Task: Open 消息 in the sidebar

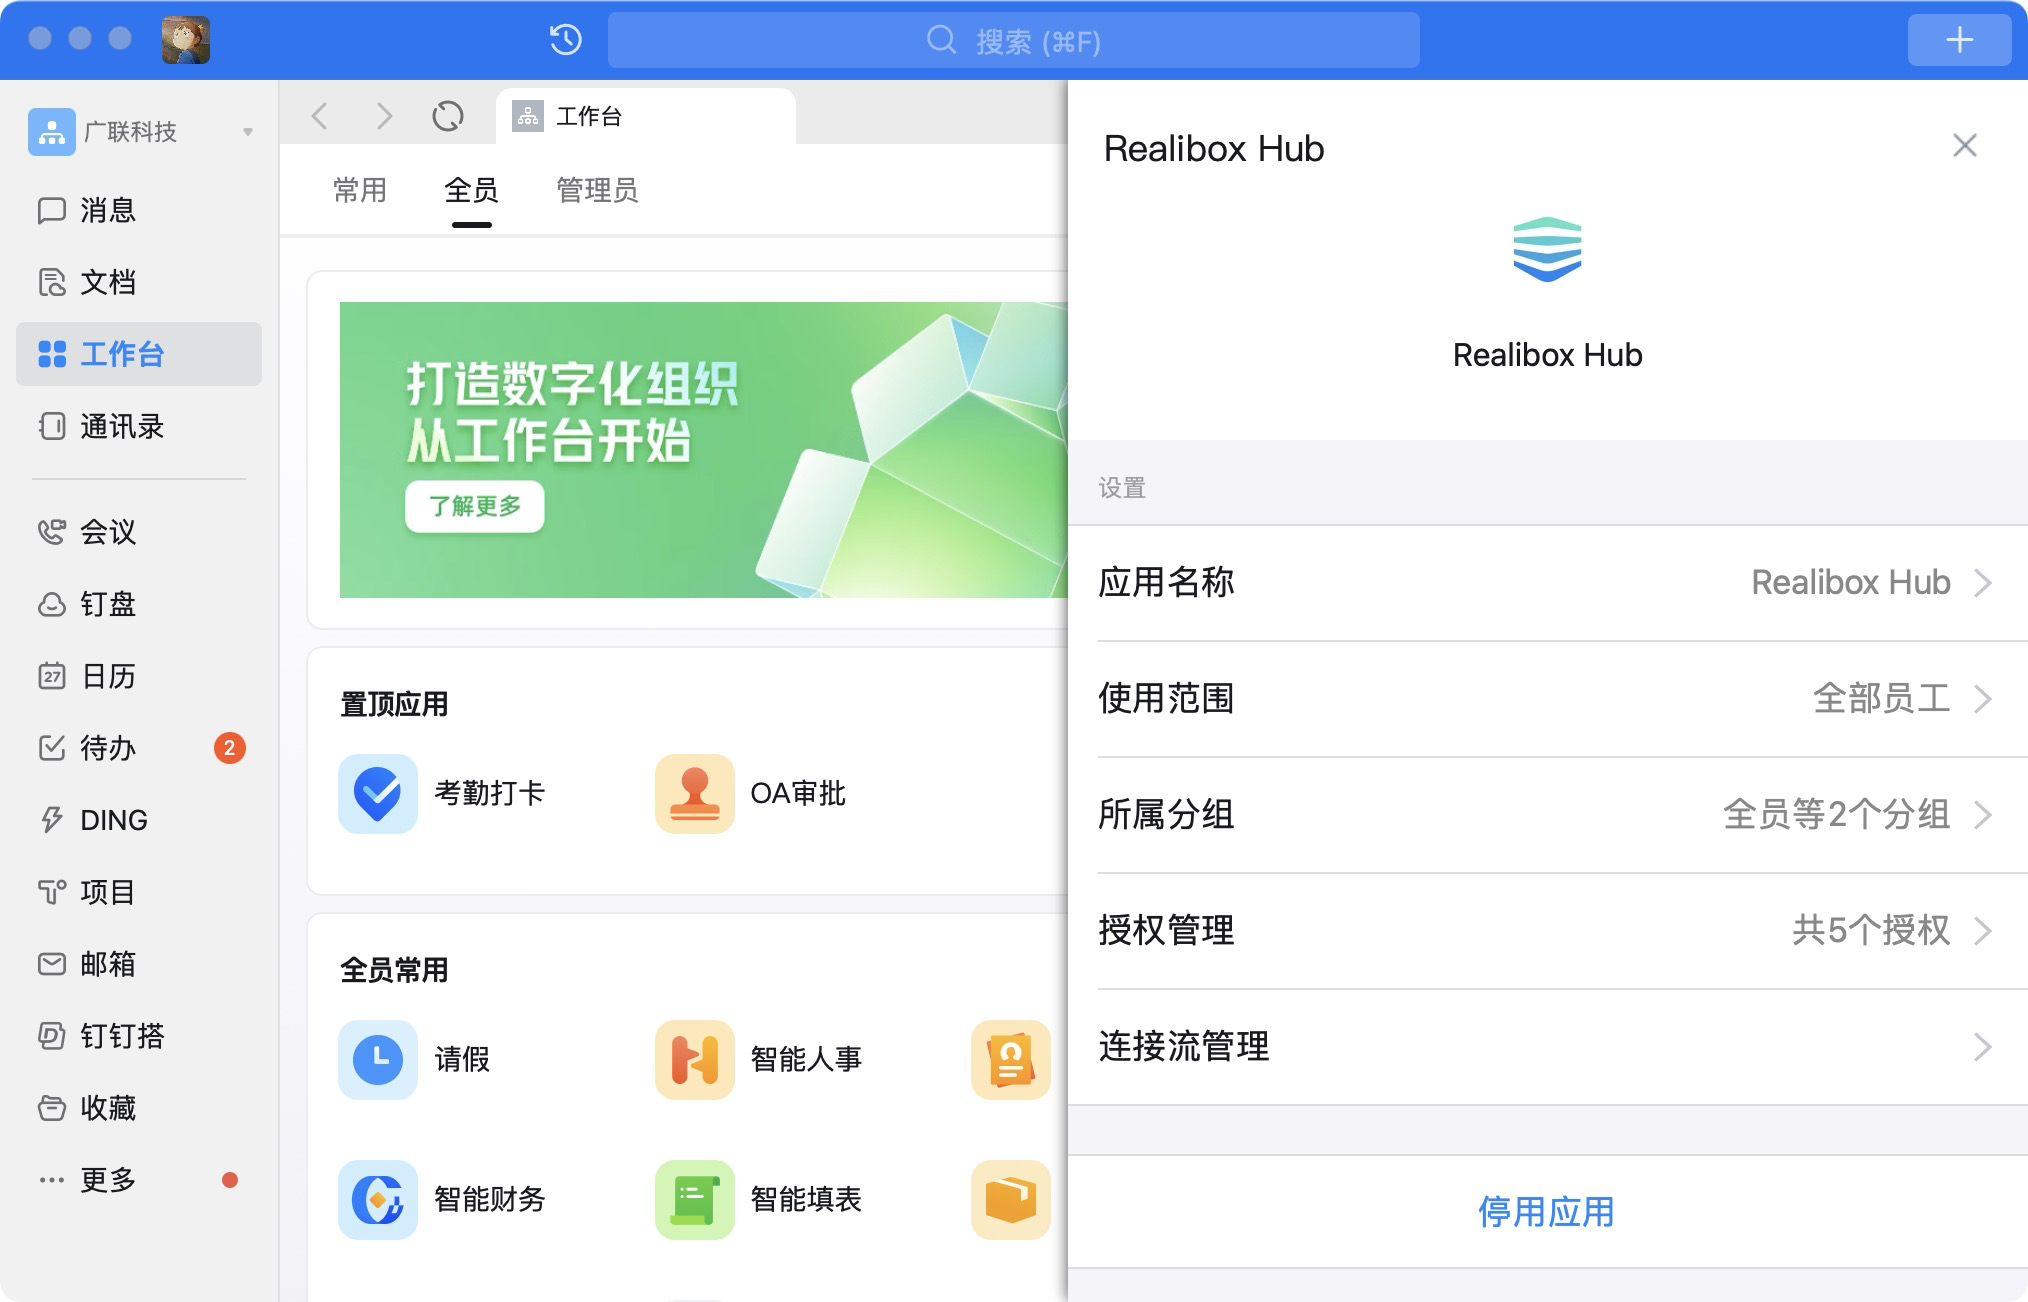Action: click(x=138, y=210)
